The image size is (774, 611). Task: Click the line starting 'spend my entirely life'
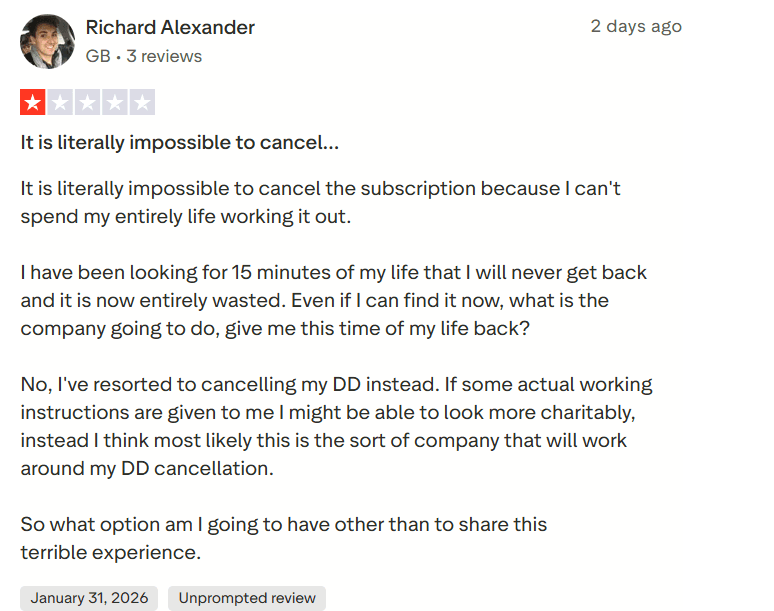tap(186, 216)
